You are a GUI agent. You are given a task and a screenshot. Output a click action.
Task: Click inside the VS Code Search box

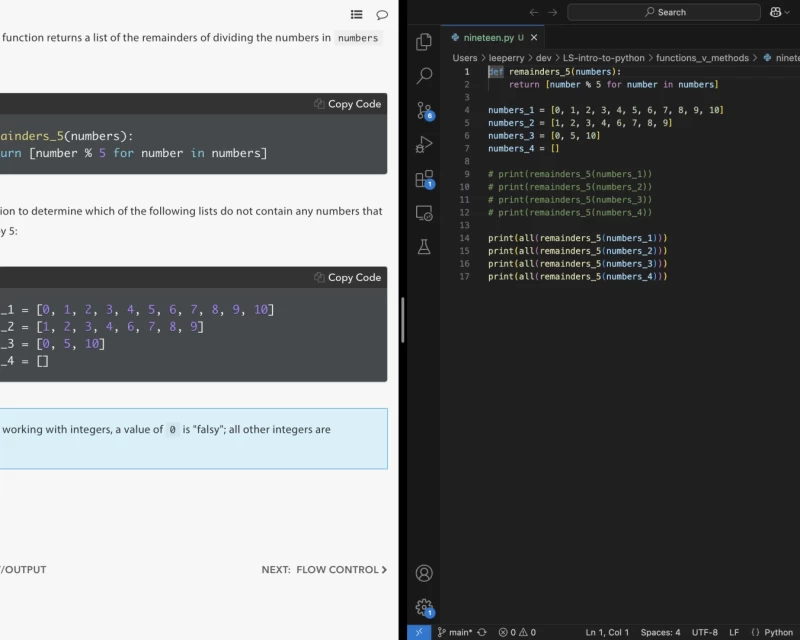[665, 11]
